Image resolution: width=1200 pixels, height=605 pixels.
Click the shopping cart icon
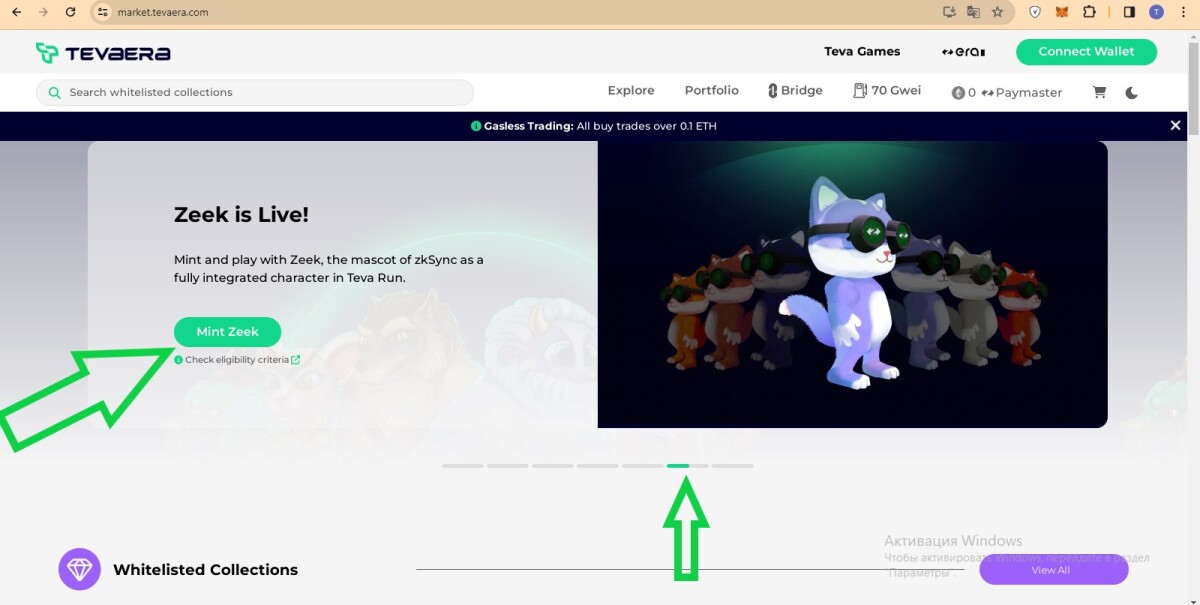[x=1100, y=92]
